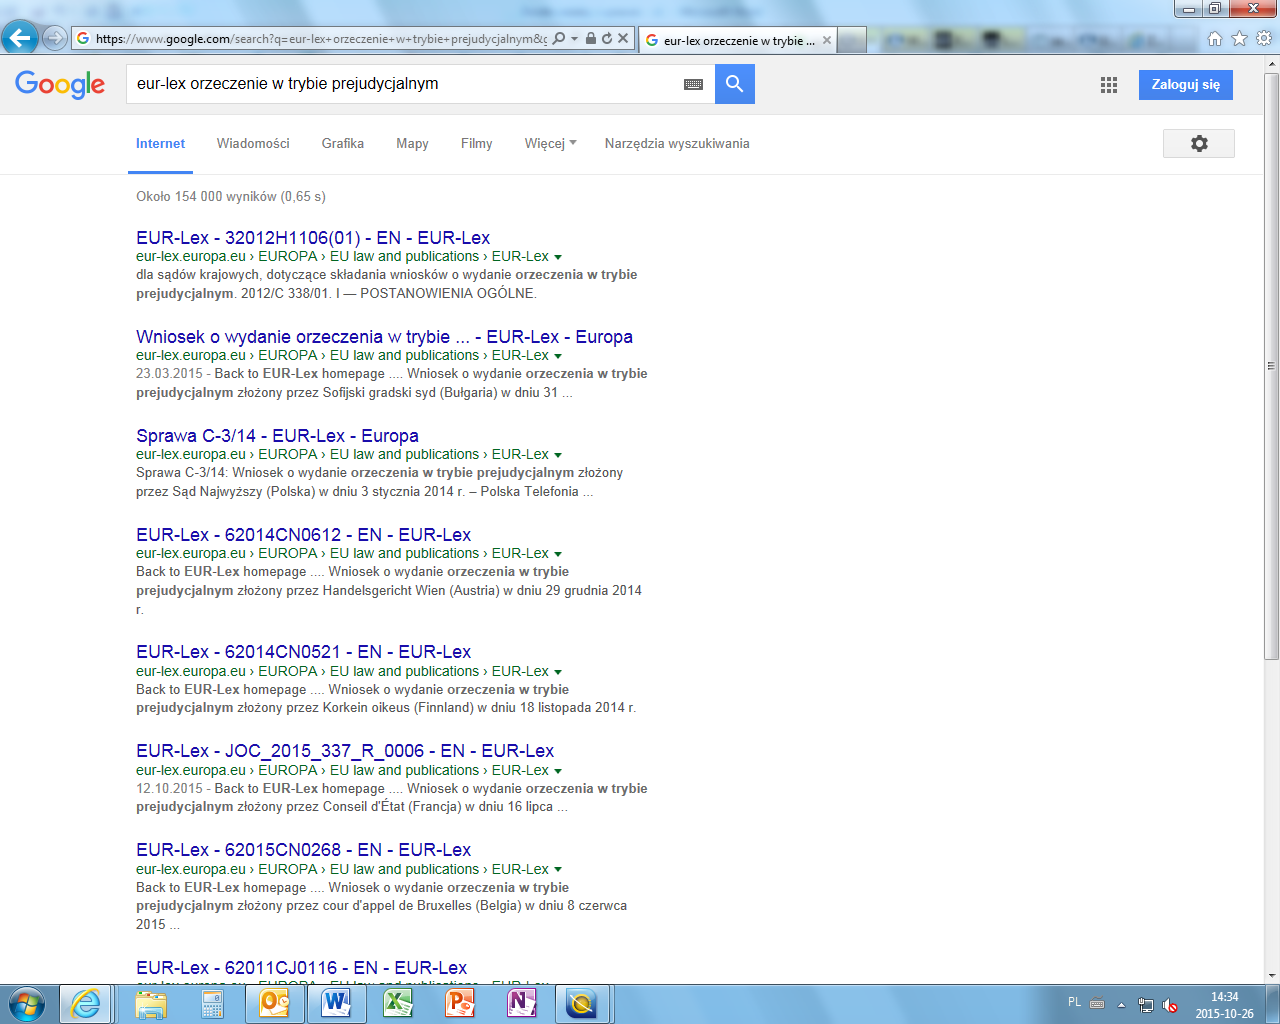Screen dimensions: 1280x1024
Task: Click the 'Około 154 000 wyników' result count
Action: coord(231,197)
